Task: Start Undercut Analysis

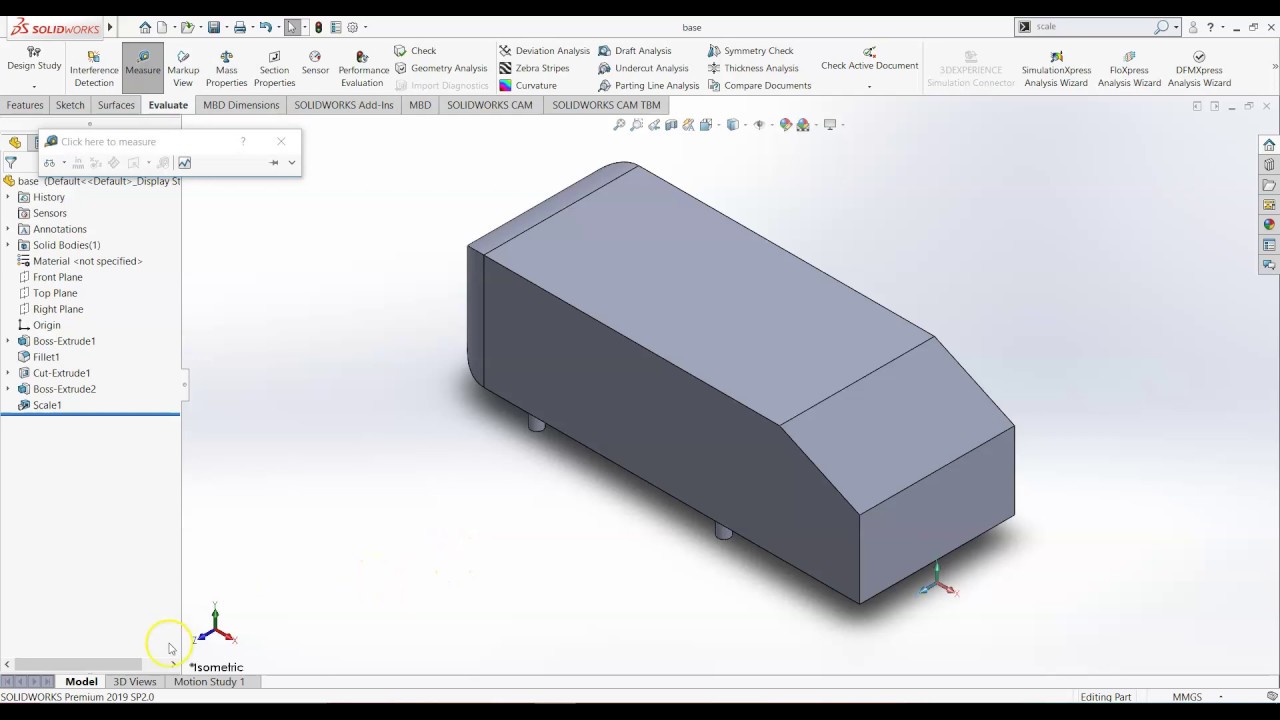Action: [643, 68]
